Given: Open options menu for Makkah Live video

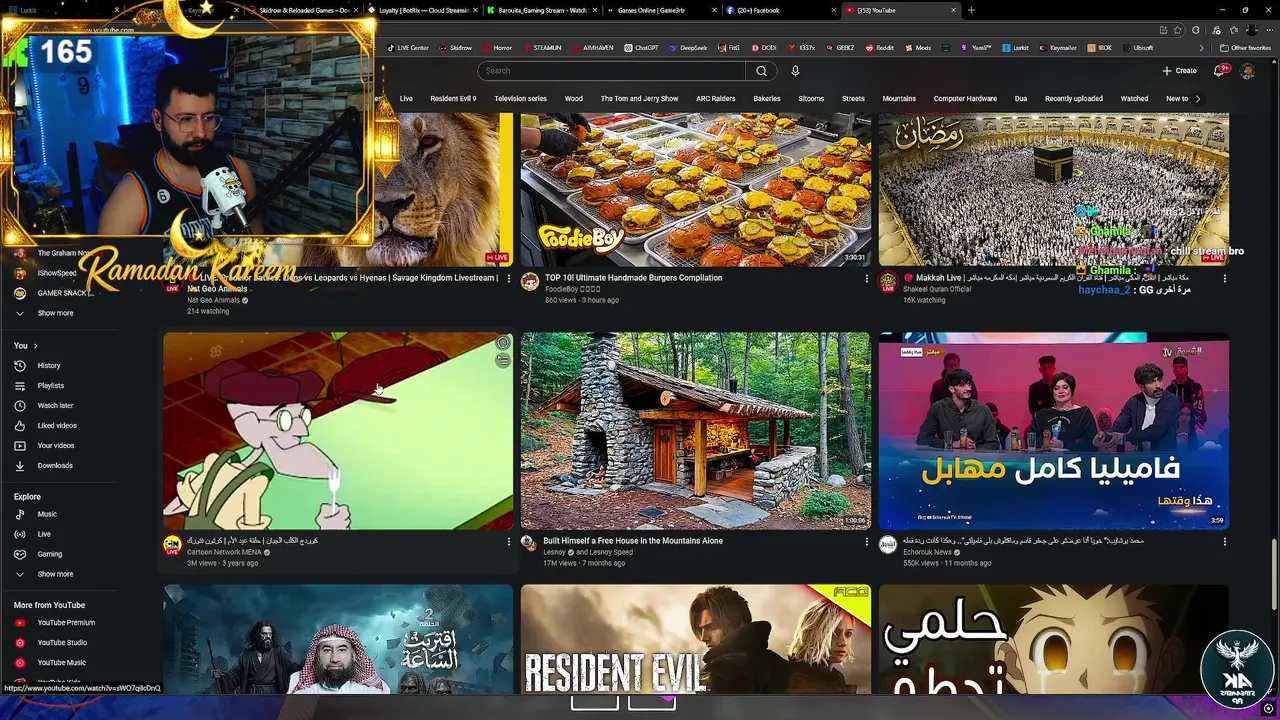Looking at the screenshot, I should point(1225,279).
